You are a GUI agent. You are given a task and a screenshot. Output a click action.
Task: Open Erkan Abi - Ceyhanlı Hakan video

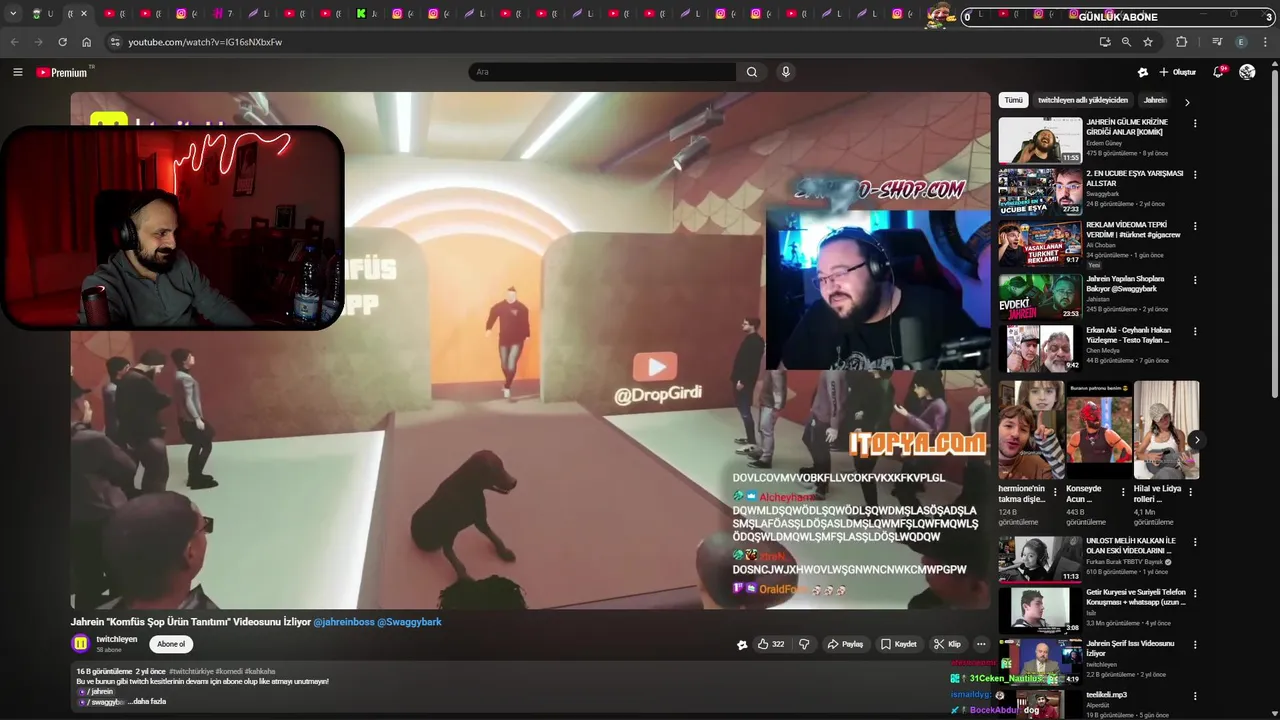pos(1128,335)
